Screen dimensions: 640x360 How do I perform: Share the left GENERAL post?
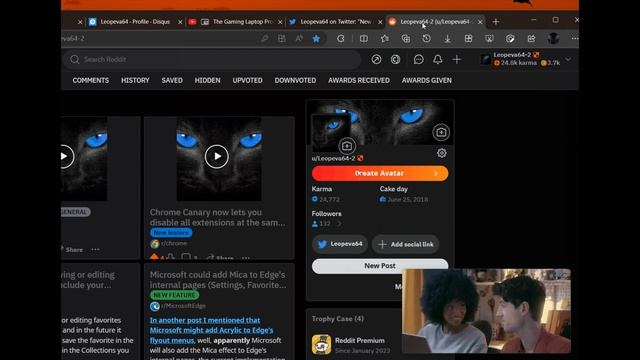(72, 249)
